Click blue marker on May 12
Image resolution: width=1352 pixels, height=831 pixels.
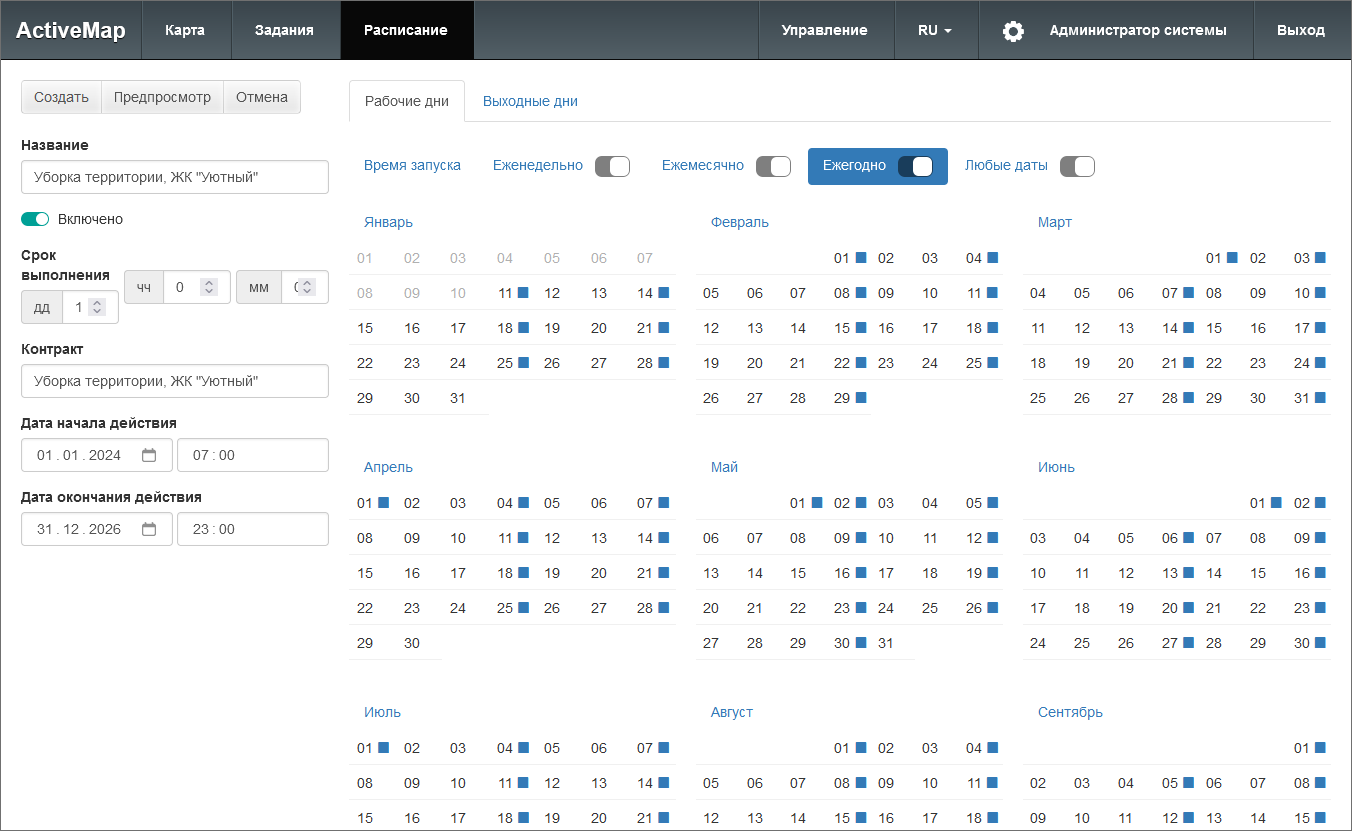pyautogui.click(x=993, y=538)
